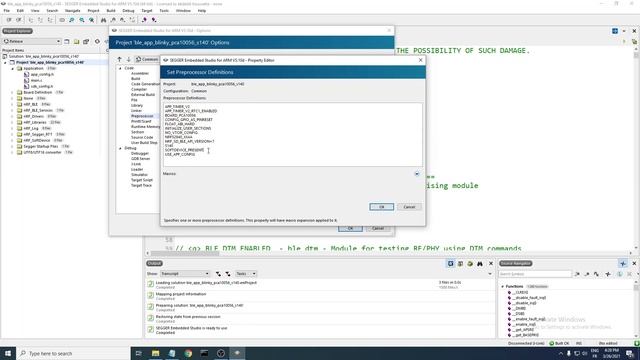The width and height of the screenshot is (640, 360).
Task: Click the taskbar search box
Action: pyautogui.click(x=73, y=353)
